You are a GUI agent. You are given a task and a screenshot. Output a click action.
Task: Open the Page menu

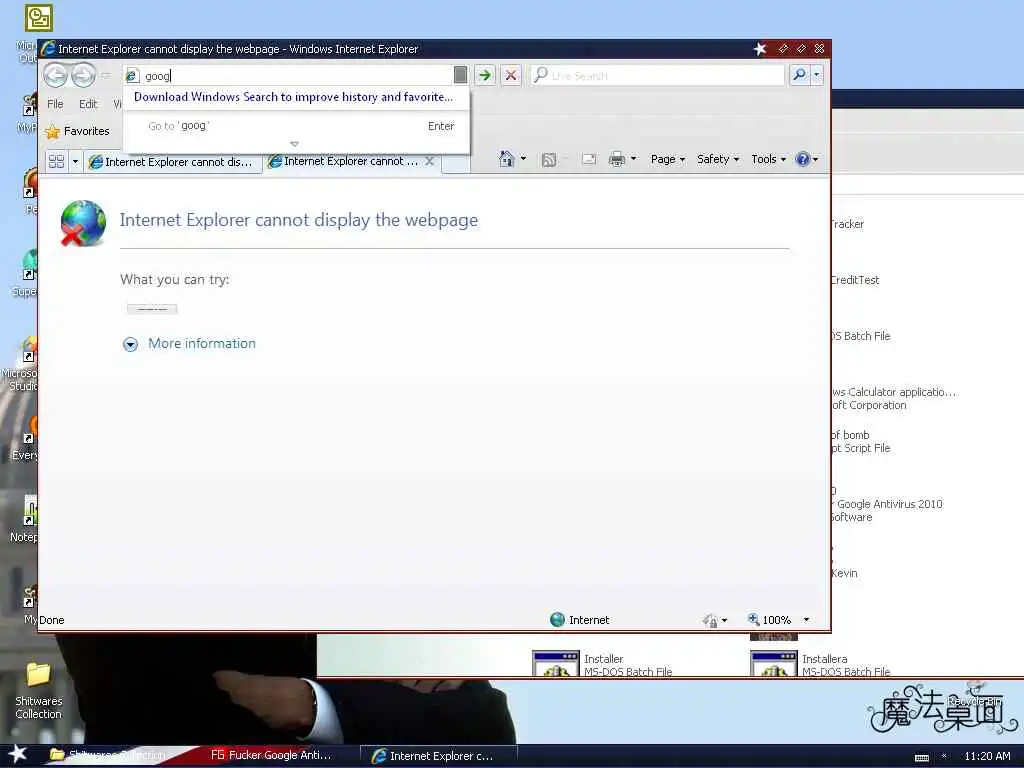667,159
